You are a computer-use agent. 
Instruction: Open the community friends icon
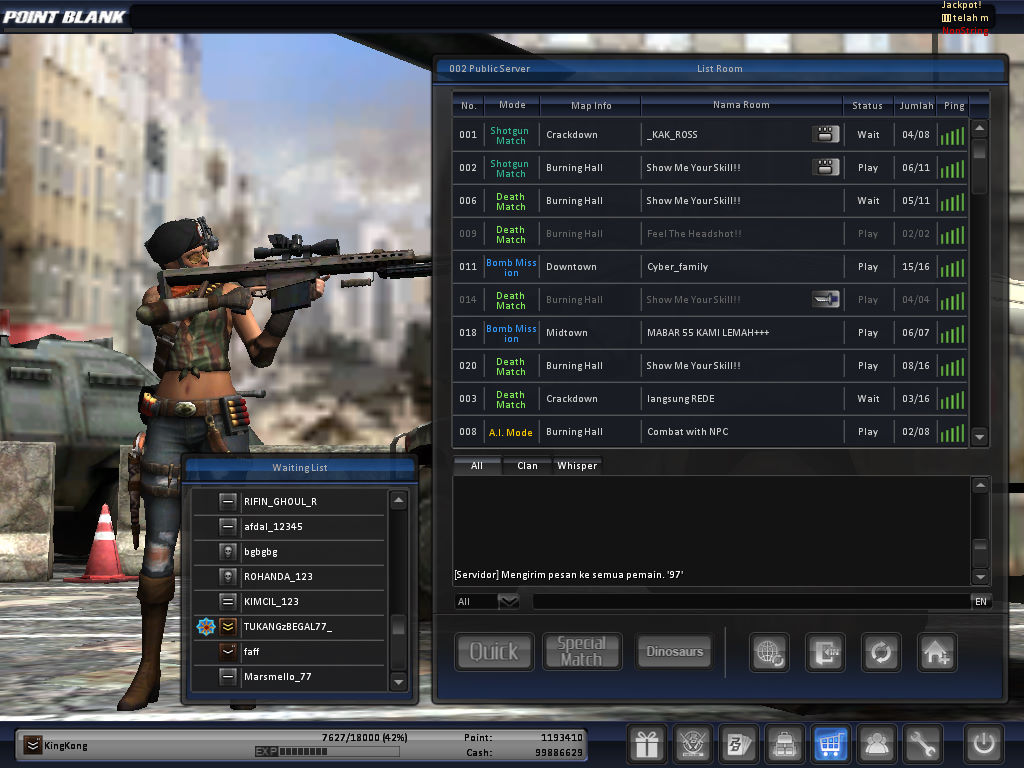pyautogui.click(x=876, y=743)
